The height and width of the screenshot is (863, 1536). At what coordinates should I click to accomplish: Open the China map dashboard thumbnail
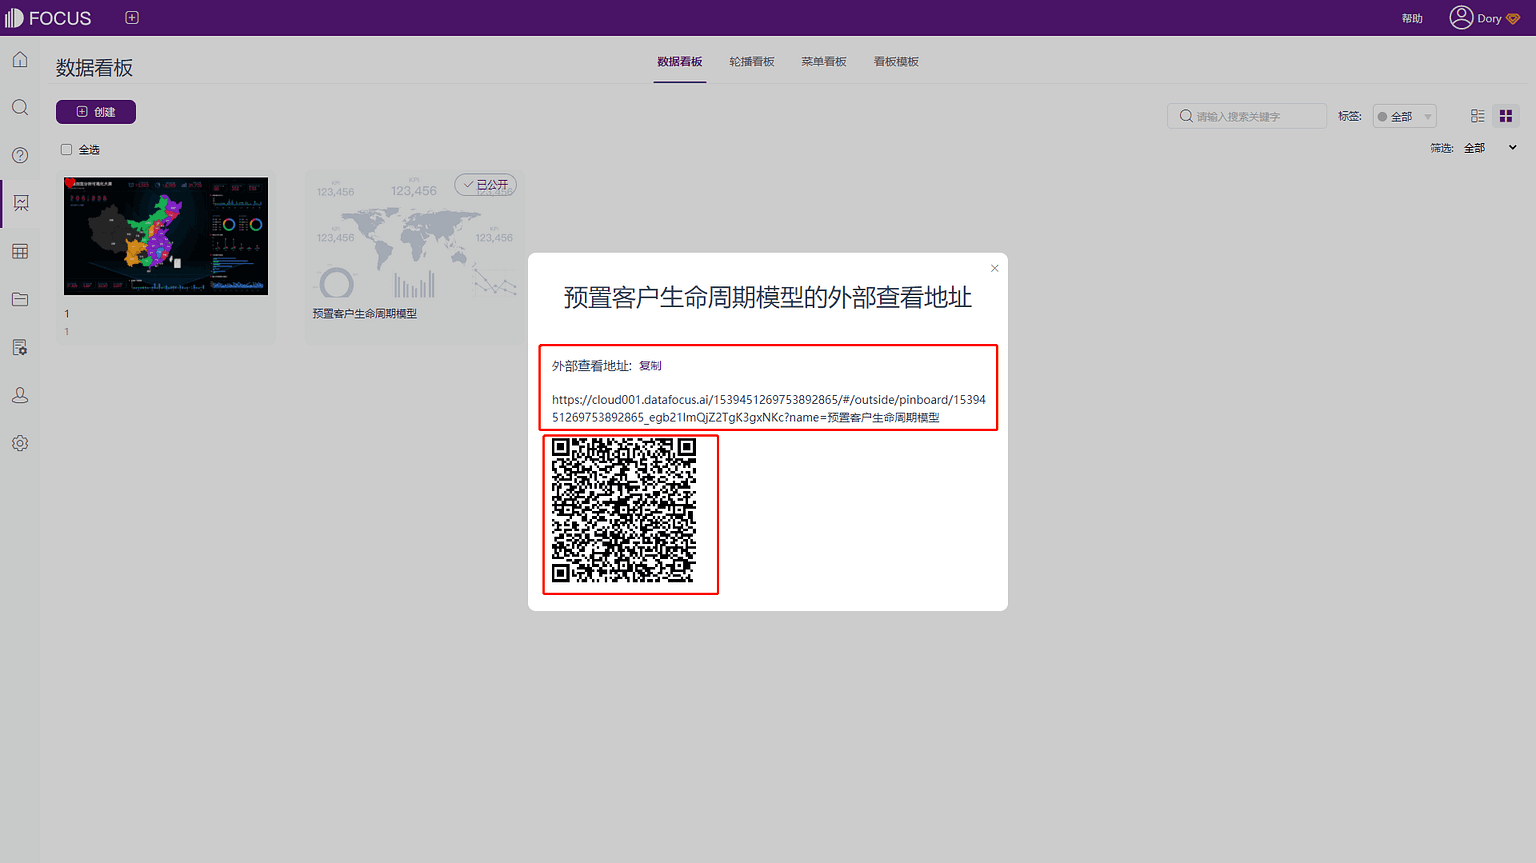(x=166, y=236)
